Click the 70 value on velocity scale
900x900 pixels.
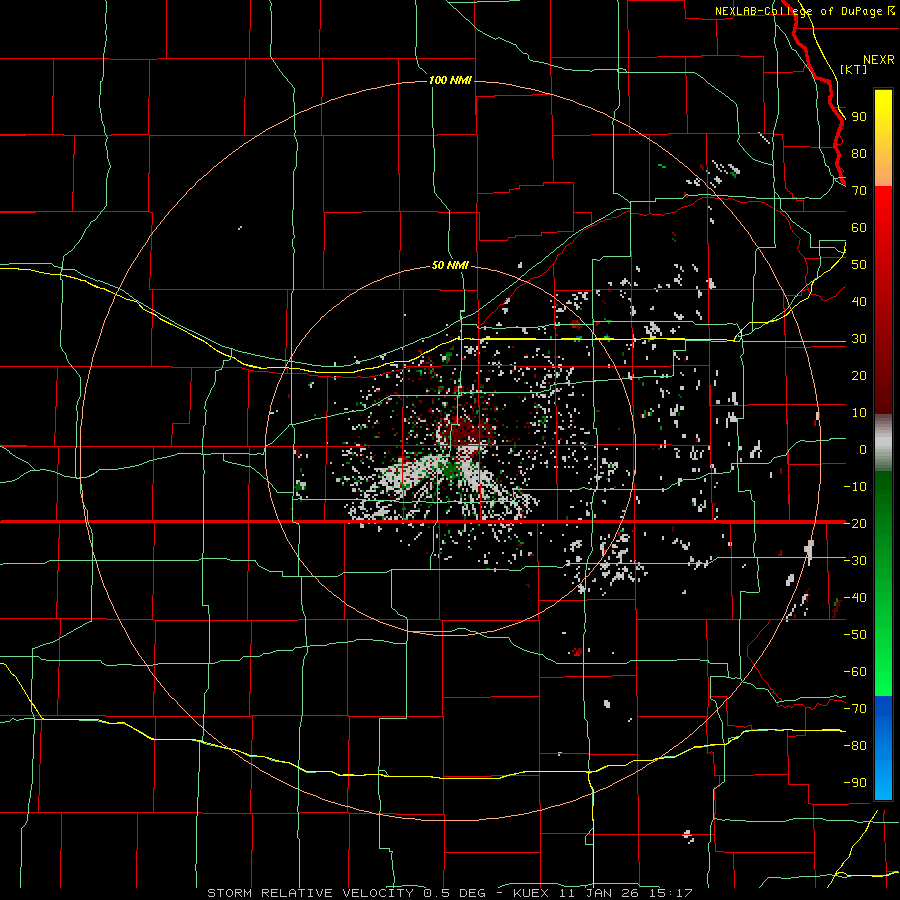coord(859,191)
